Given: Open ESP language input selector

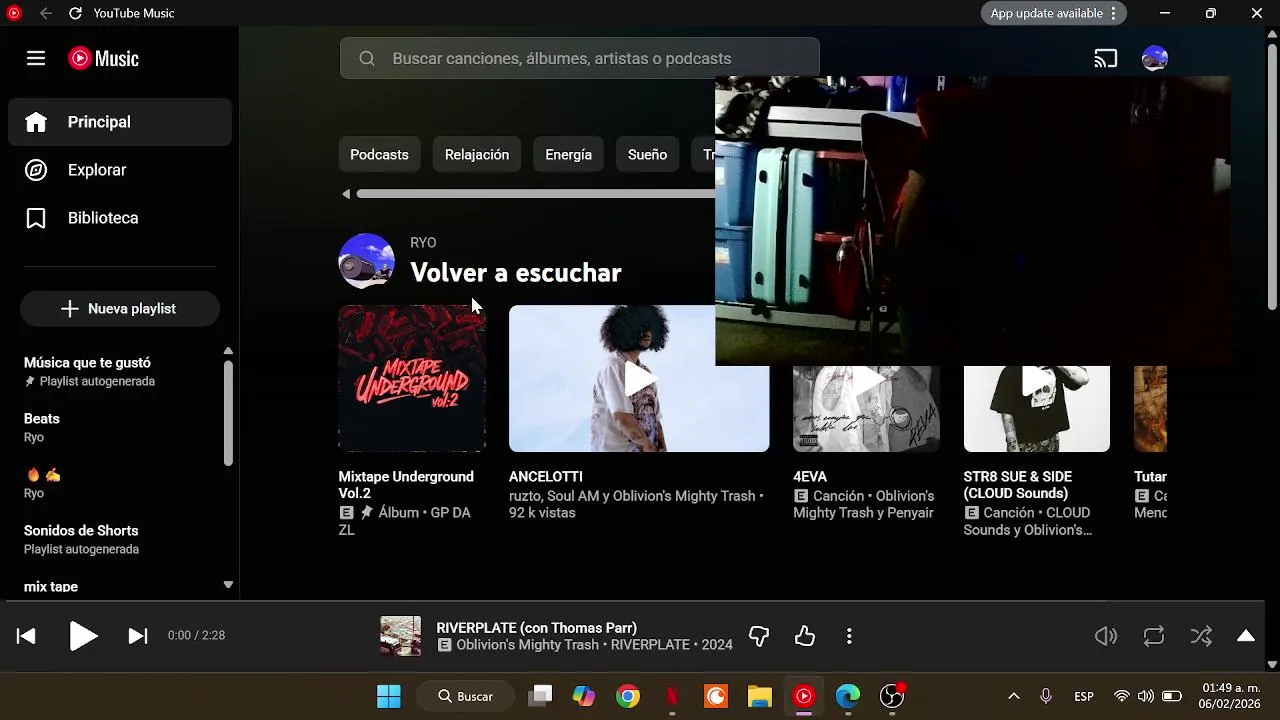Looking at the screenshot, I should (1084, 696).
